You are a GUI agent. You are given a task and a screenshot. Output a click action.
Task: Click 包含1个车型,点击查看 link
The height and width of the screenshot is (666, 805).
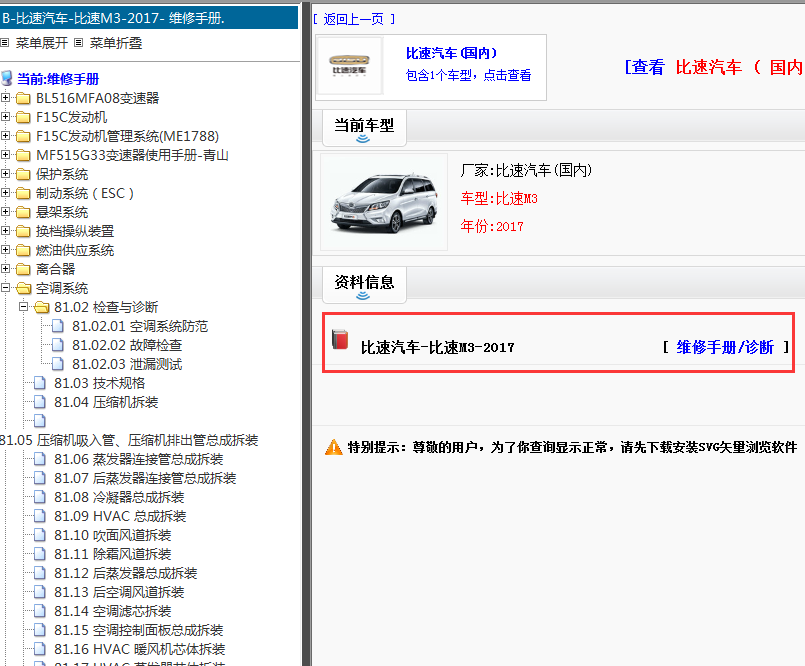tap(468, 75)
